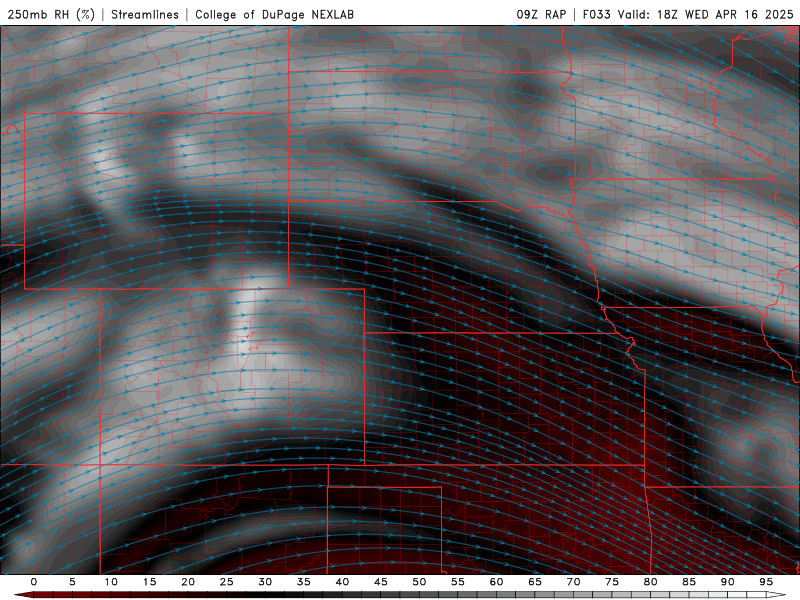Click the "75" value on the color scale
Viewport: 800px width, 600px height.
click(612, 582)
